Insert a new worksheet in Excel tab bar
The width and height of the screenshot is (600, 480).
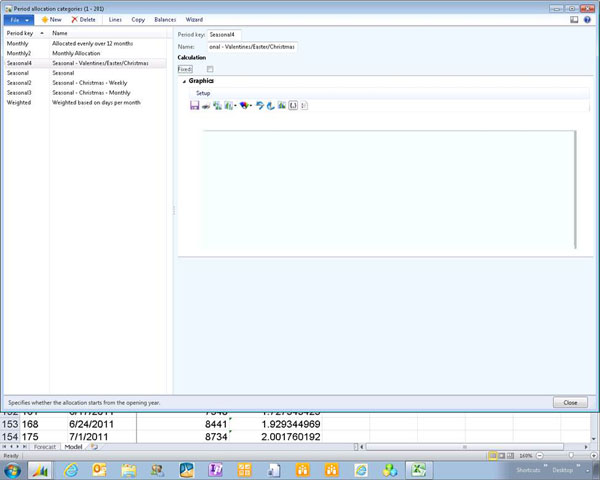94,447
